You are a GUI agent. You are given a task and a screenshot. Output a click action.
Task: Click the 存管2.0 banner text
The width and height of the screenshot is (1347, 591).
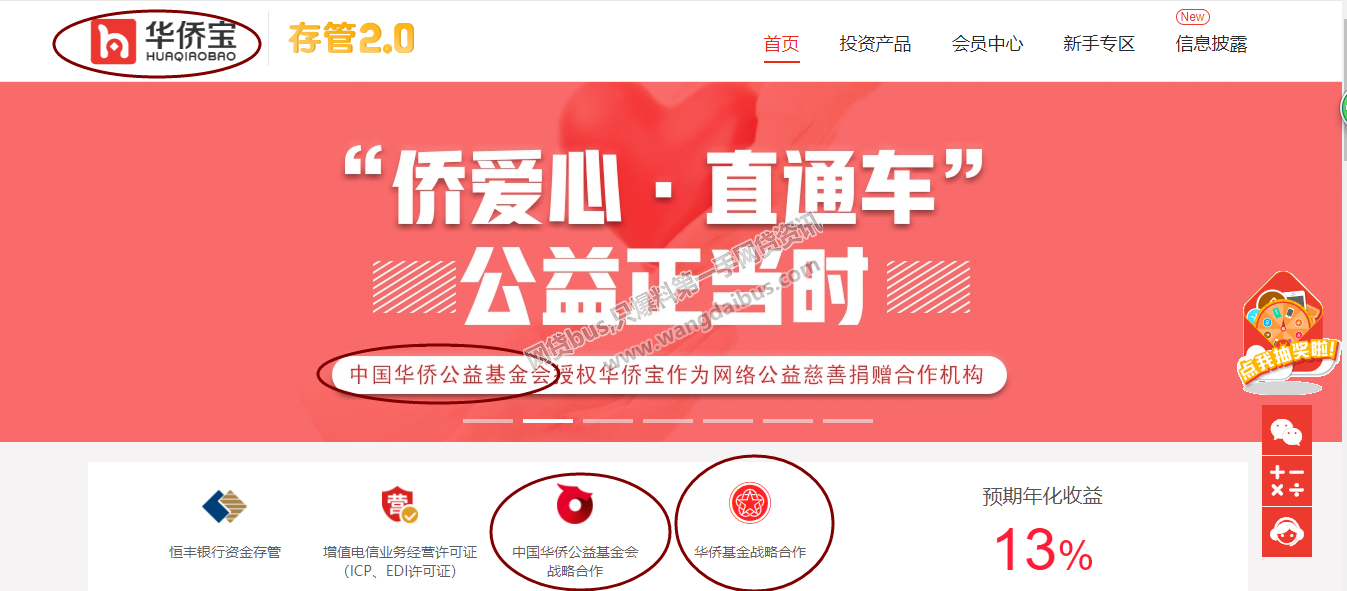click(351, 39)
